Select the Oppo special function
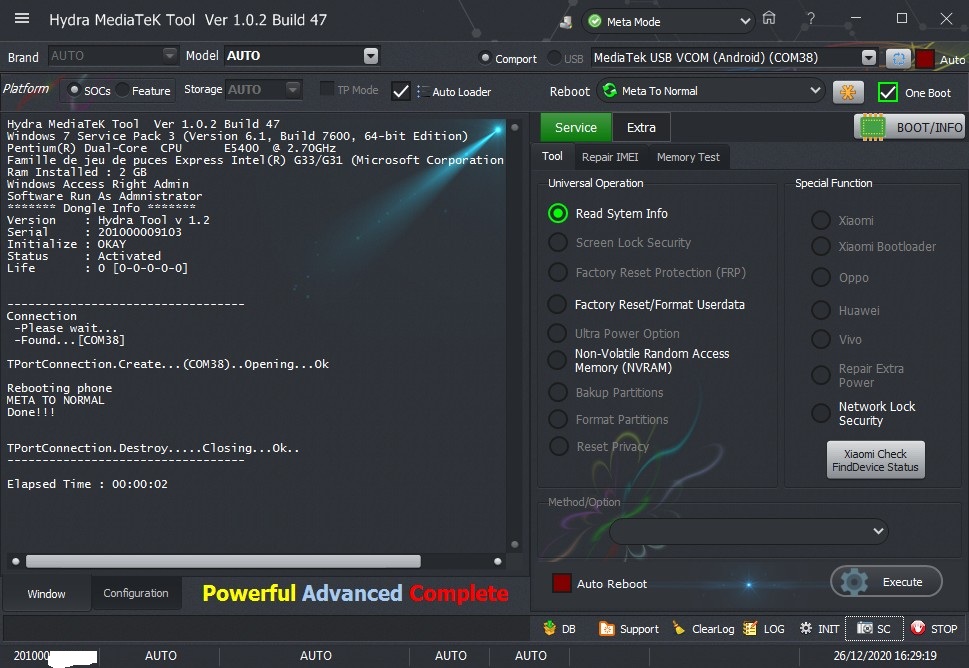 821,277
